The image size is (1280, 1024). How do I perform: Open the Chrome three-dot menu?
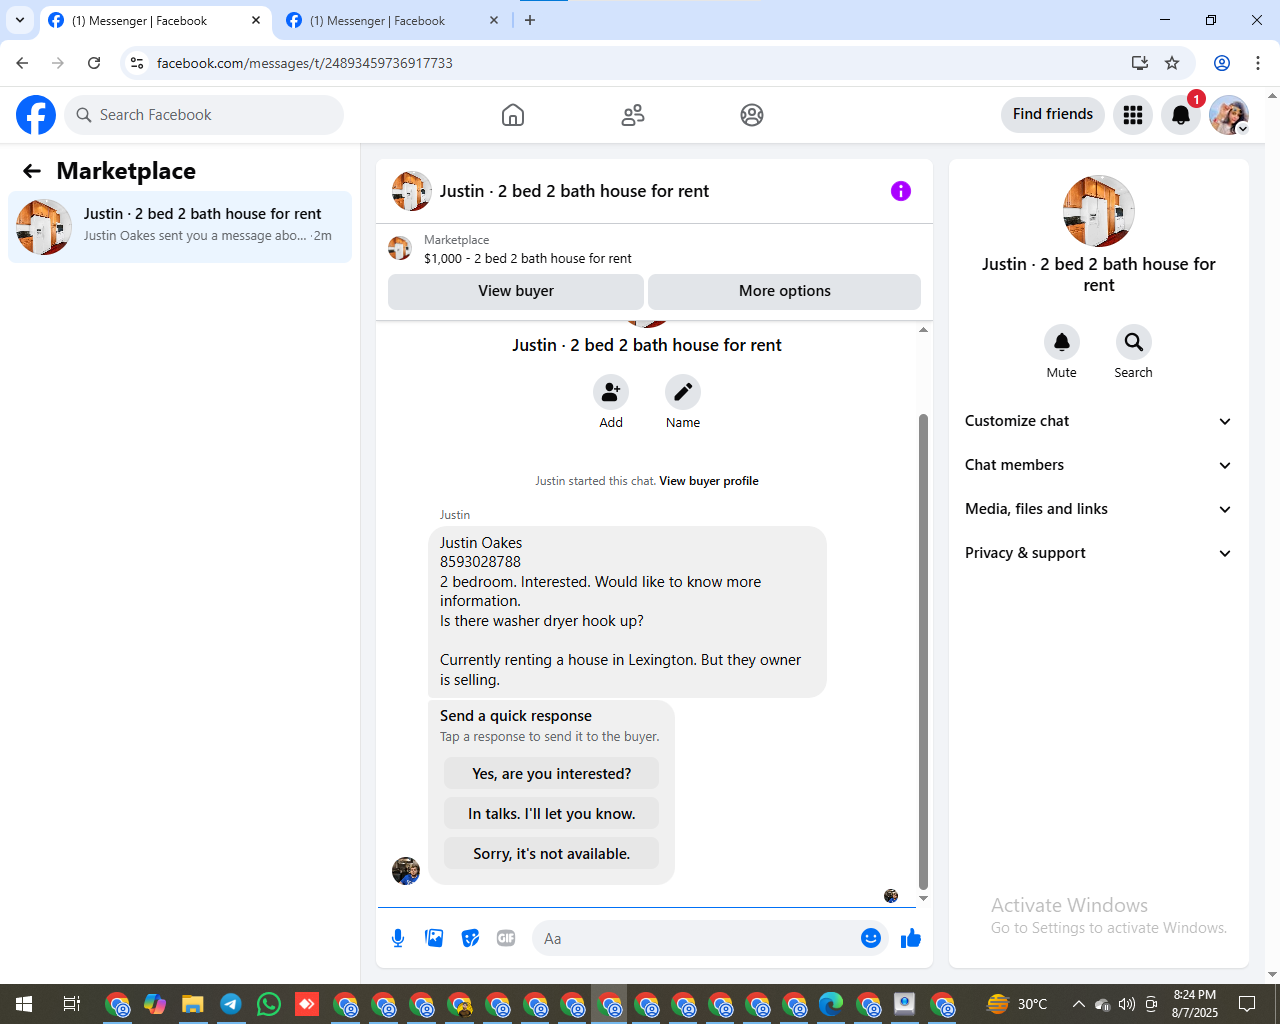tap(1258, 63)
